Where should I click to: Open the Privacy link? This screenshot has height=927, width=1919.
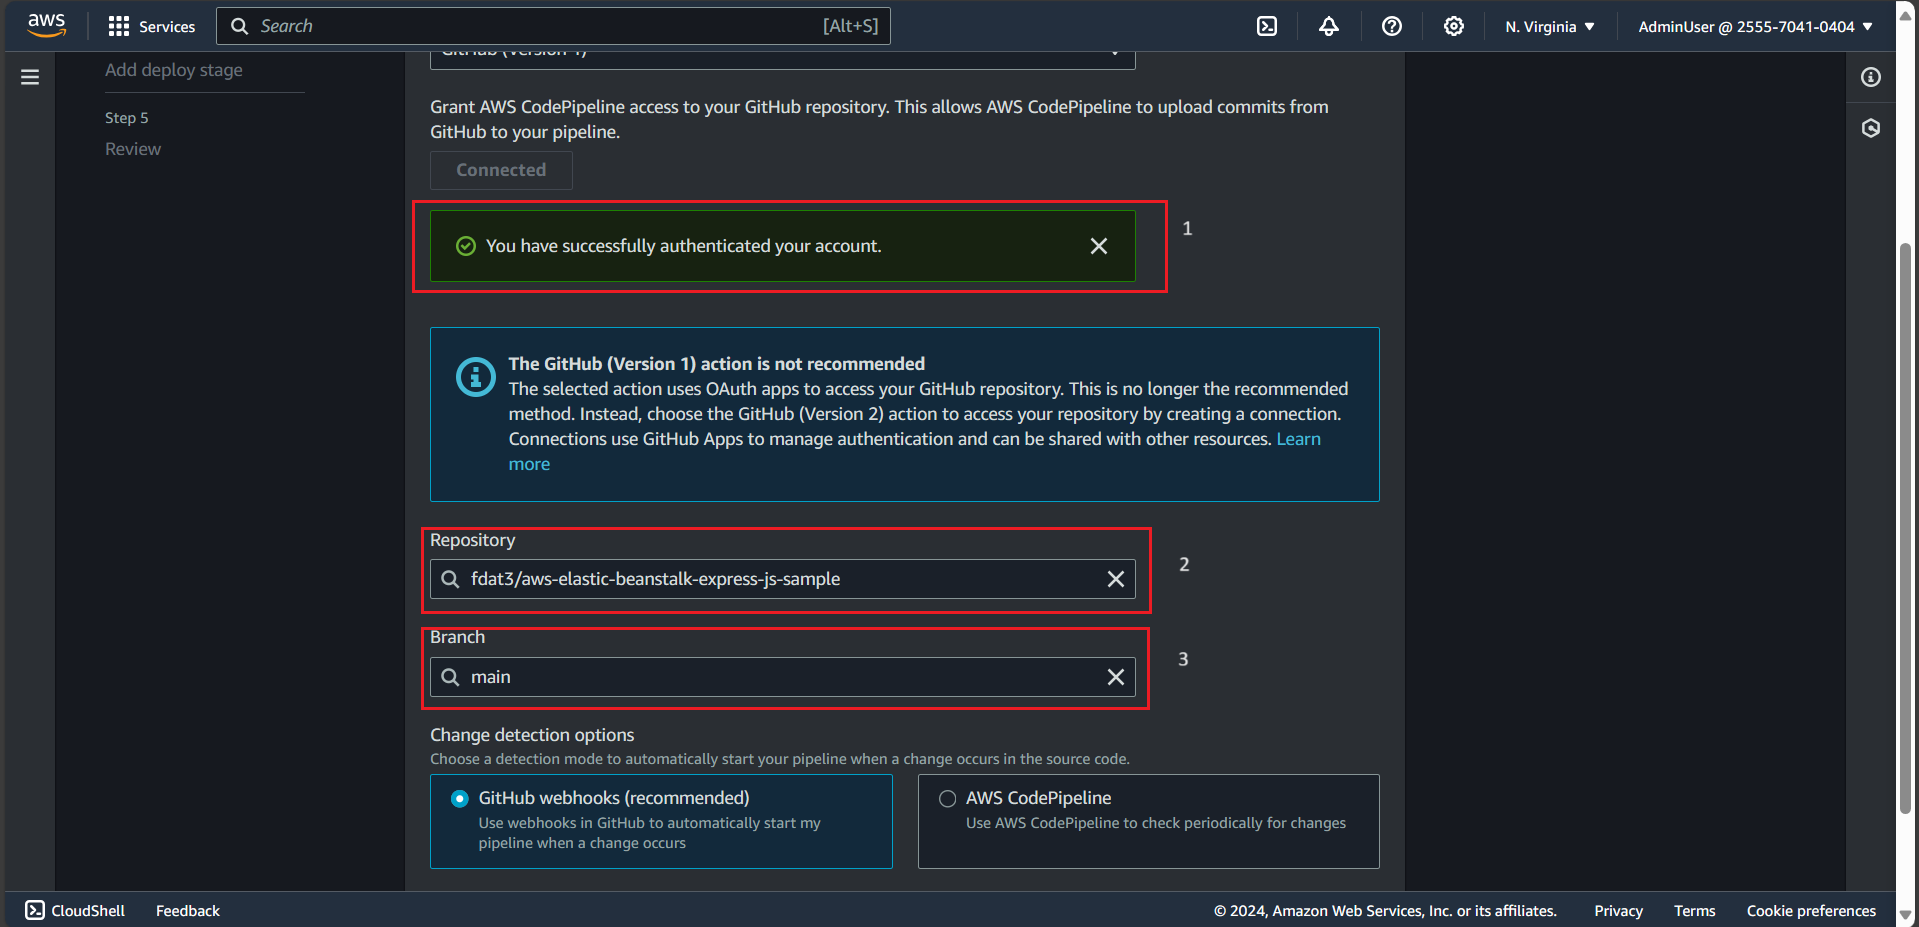tap(1618, 910)
